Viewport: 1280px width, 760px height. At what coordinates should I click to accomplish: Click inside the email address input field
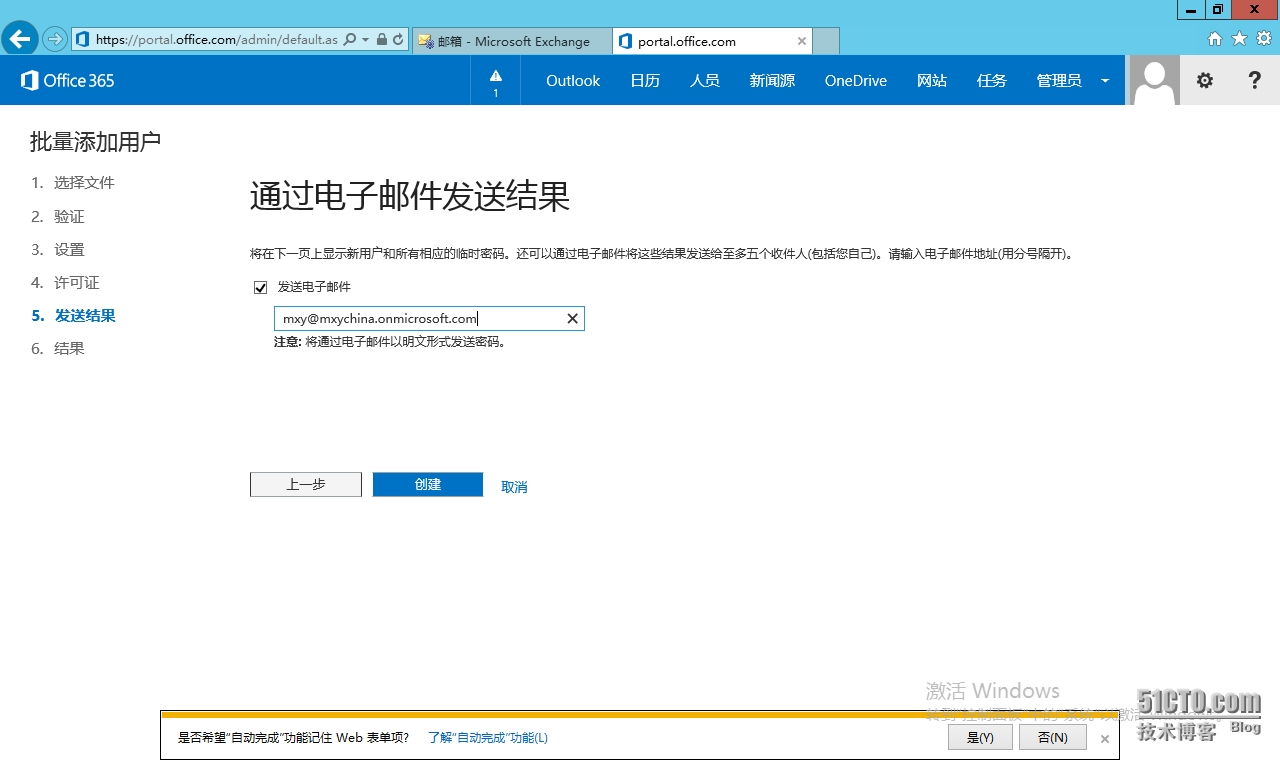pos(420,318)
